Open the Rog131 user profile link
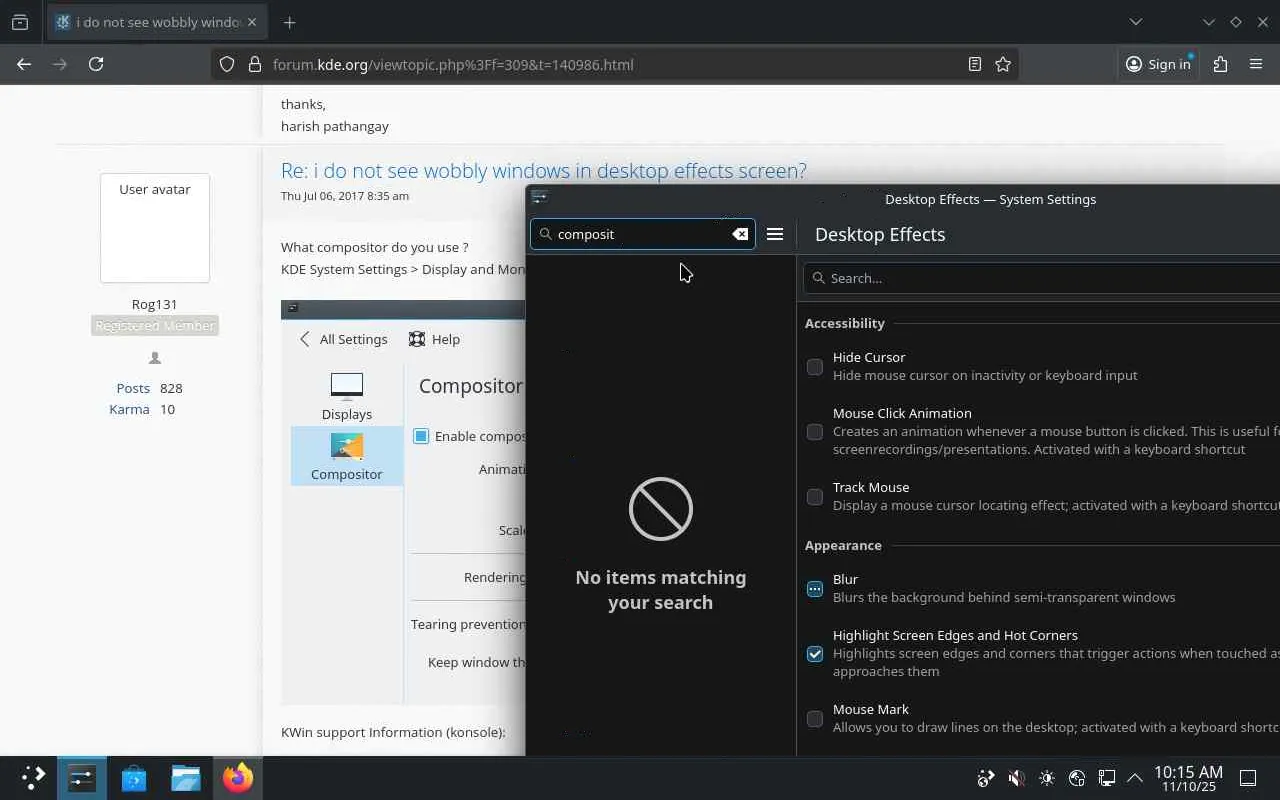The width and height of the screenshot is (1280, 800). (x=154, y=304)
